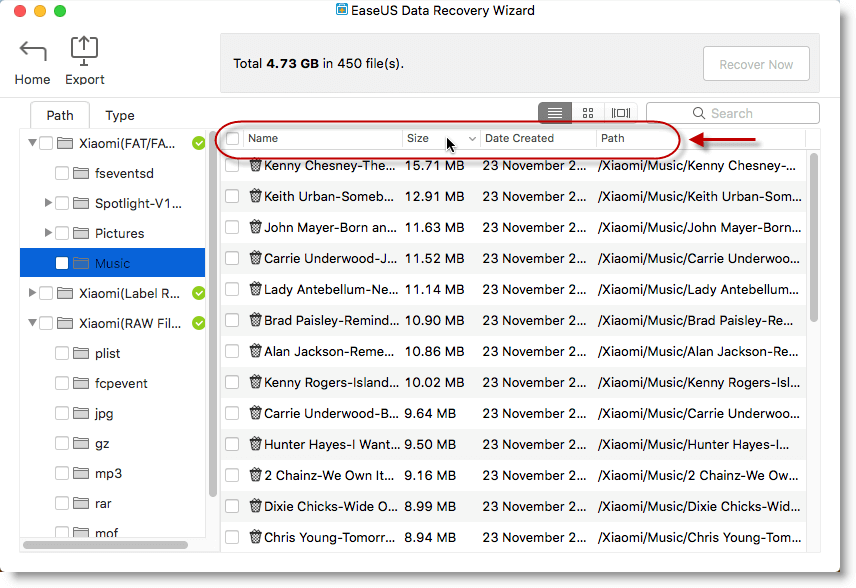Sort by the Name column header

[x=263, y=138]
